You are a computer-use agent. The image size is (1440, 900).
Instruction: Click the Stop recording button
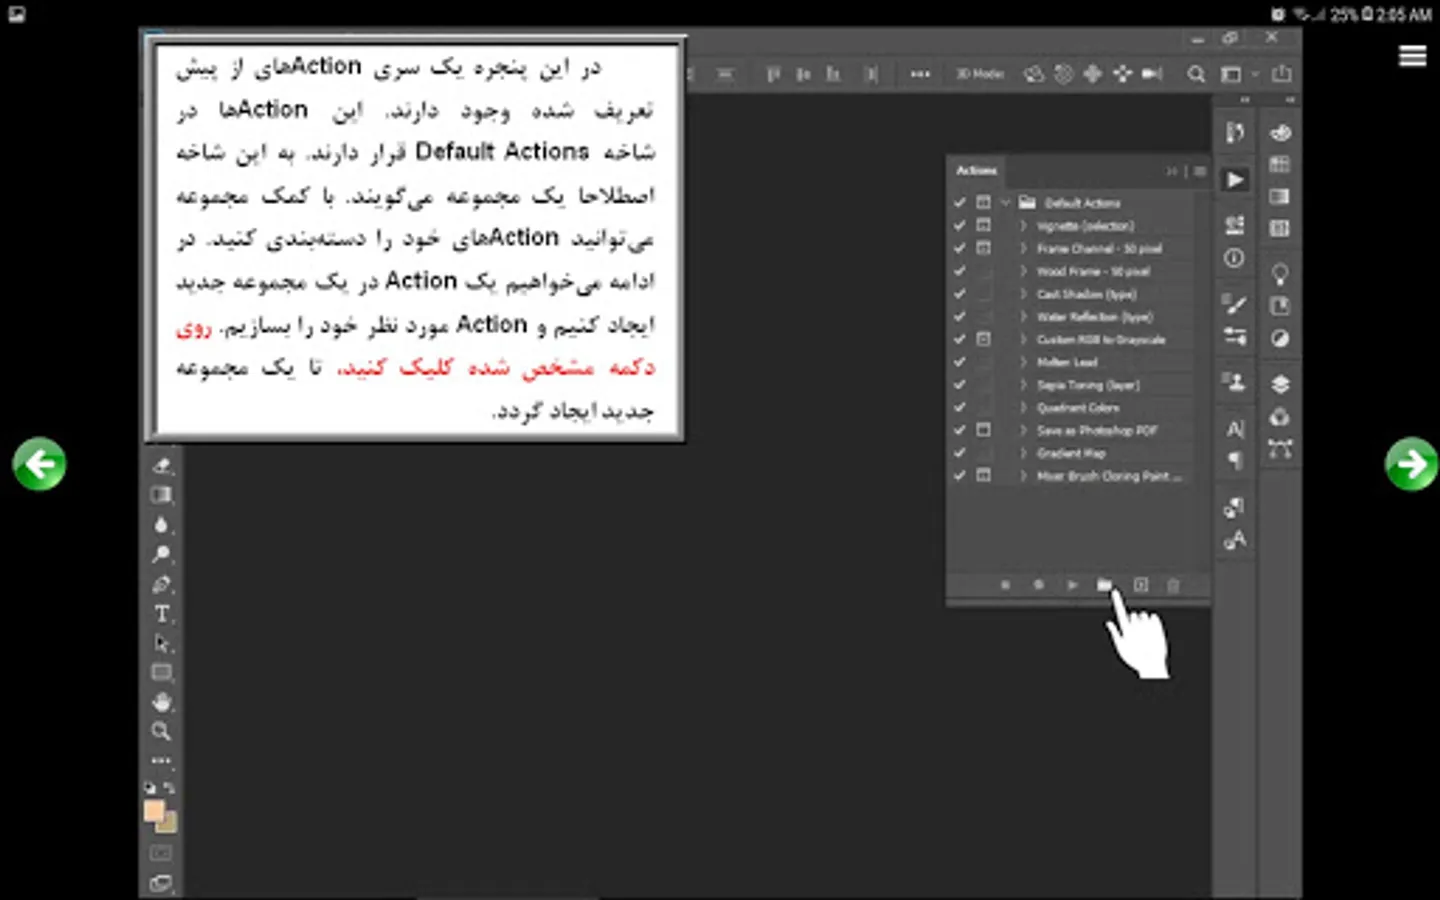[1005, 585]
